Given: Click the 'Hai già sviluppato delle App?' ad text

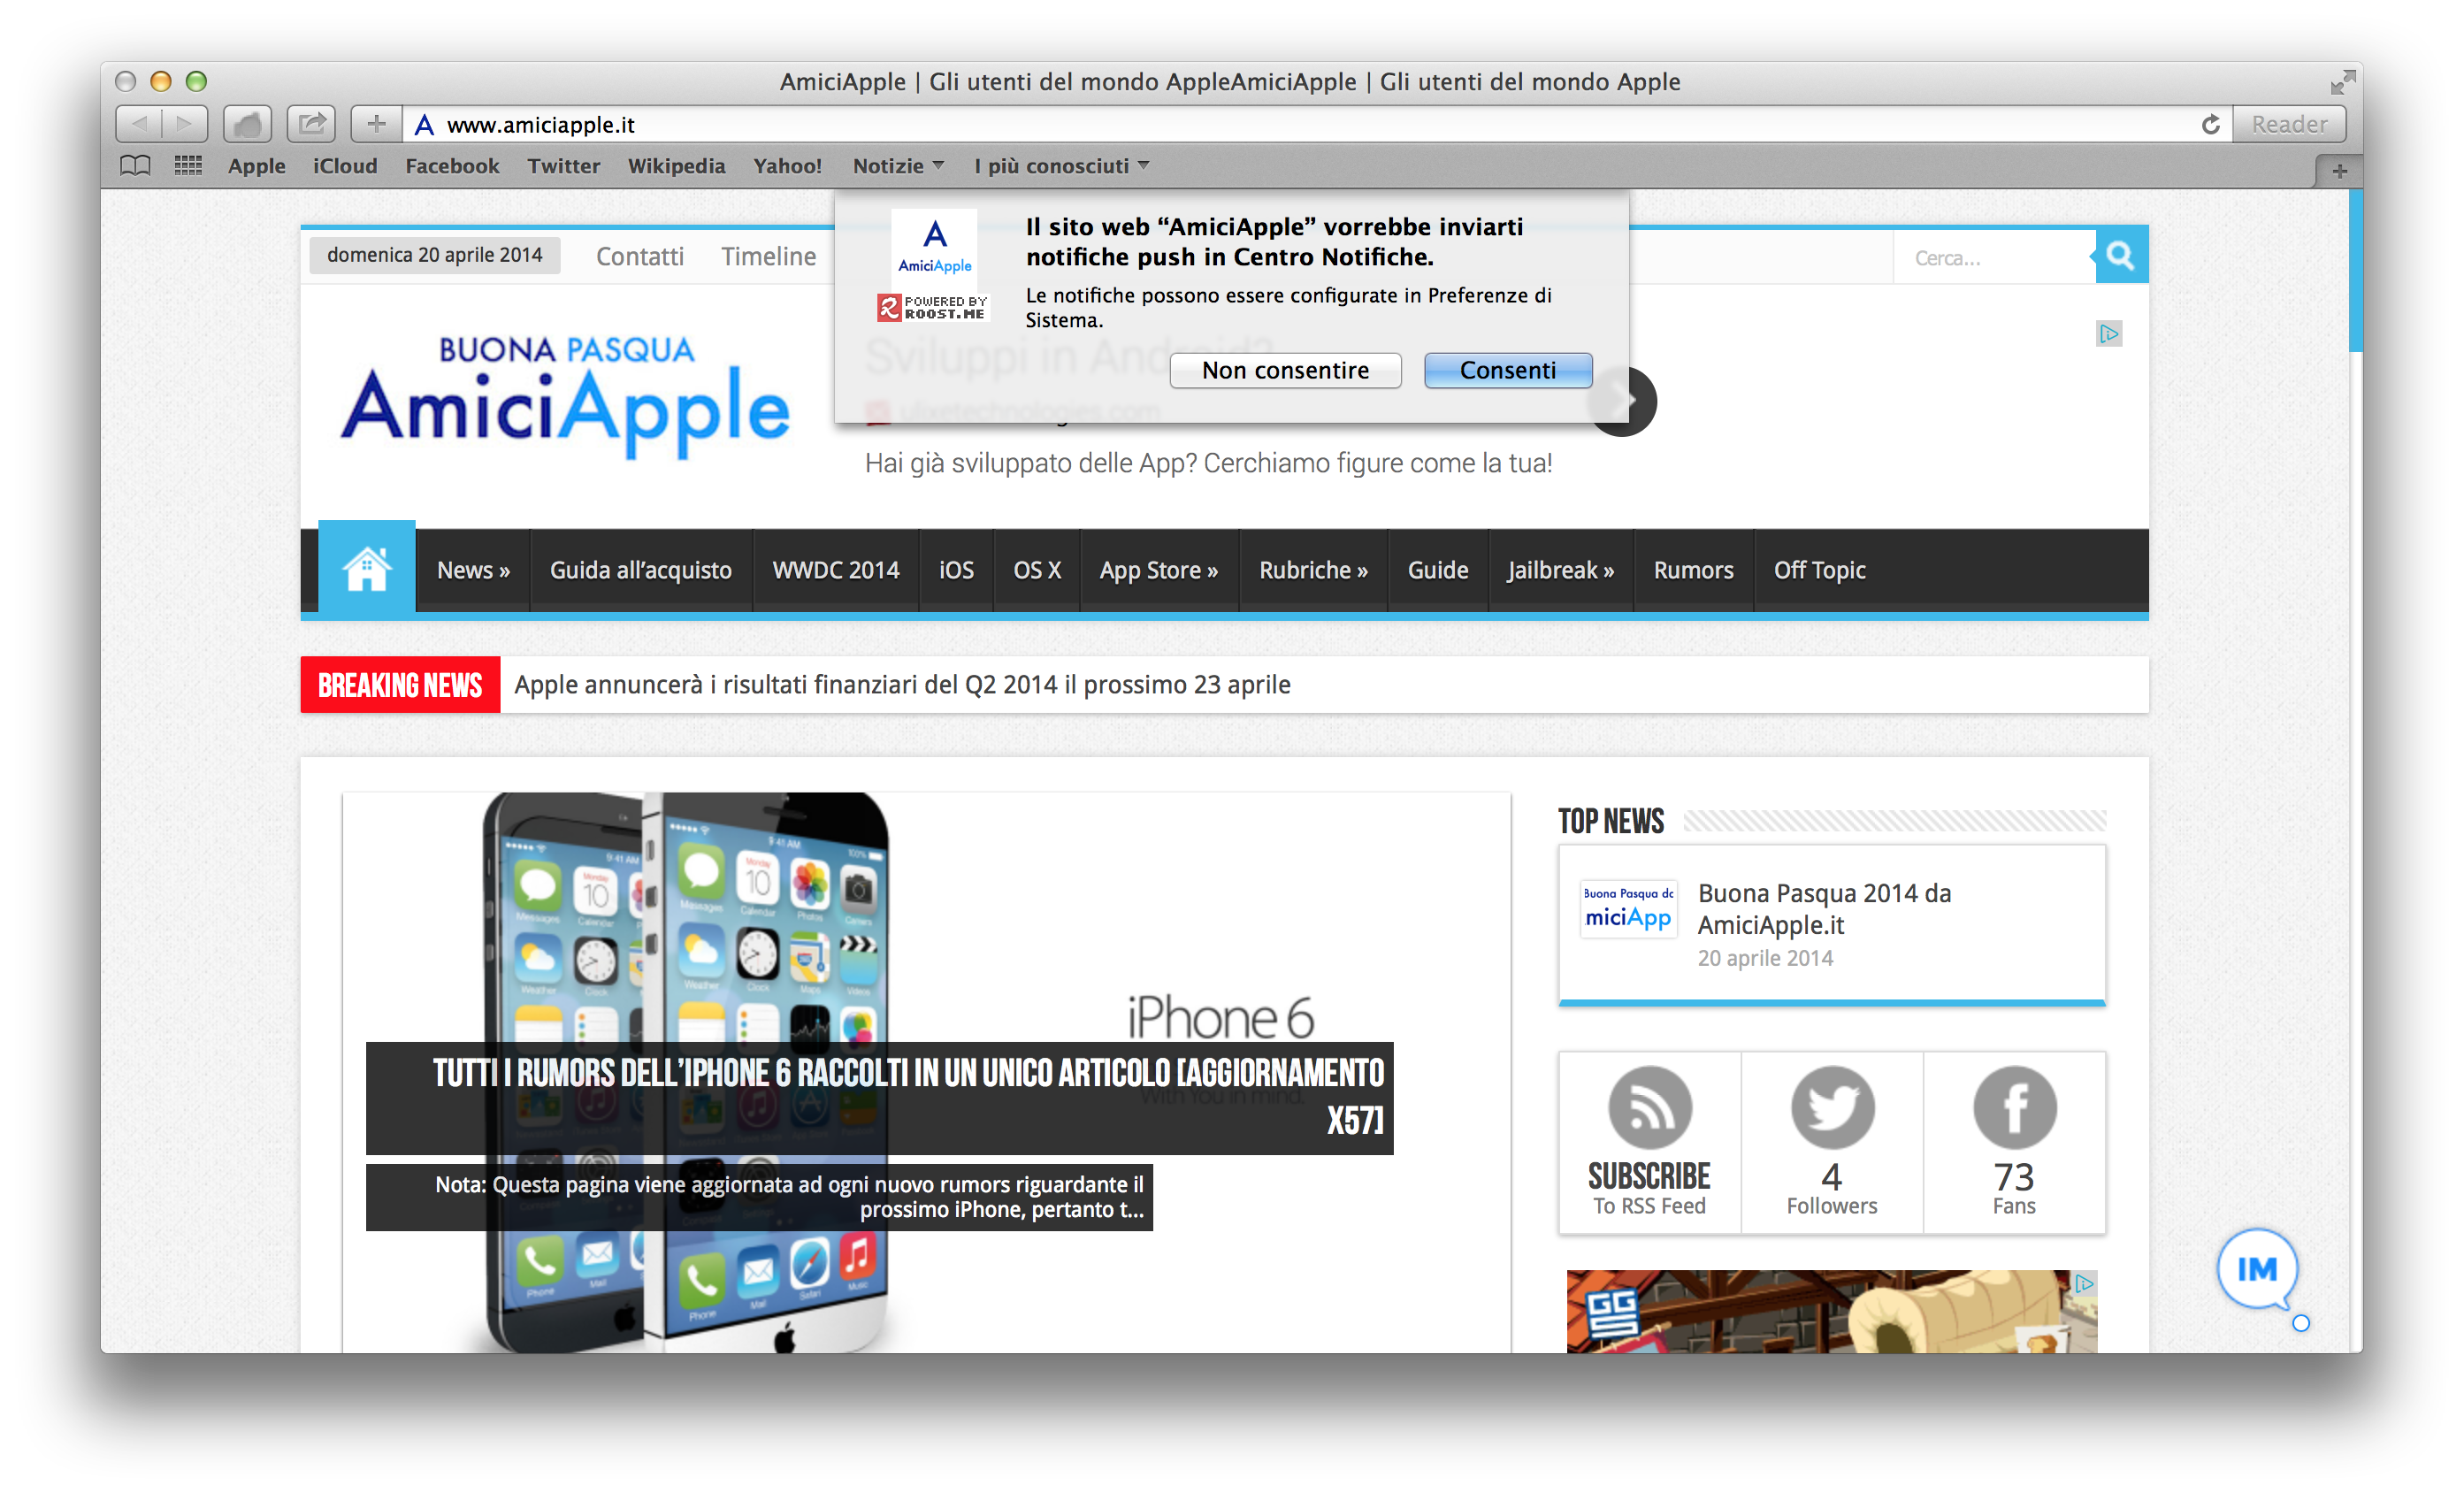Looking at the screenshot, I should click(1208, 463).
